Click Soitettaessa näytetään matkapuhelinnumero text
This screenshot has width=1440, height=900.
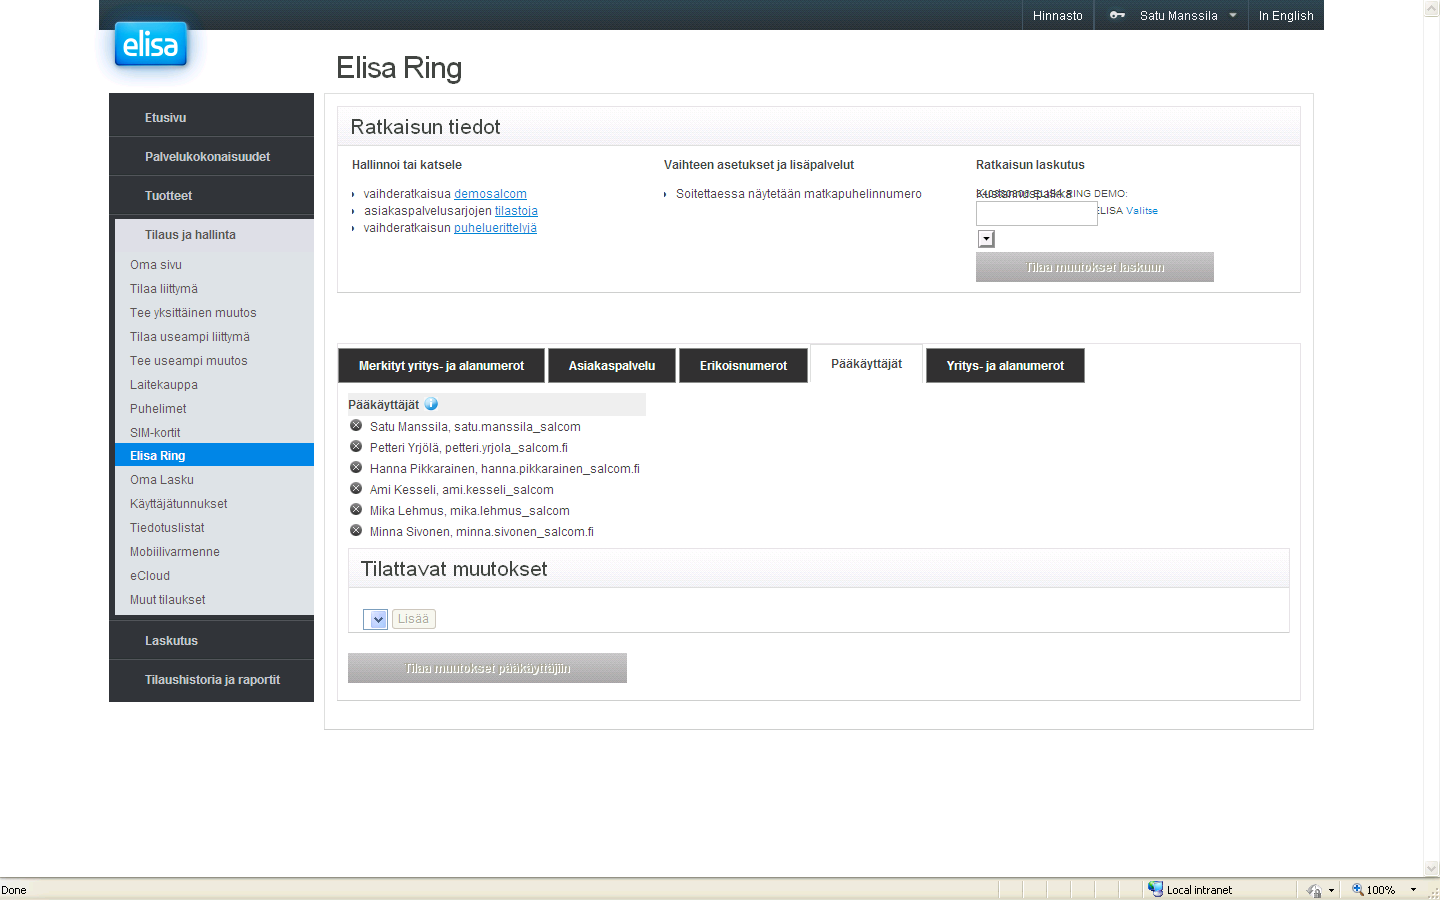(x=798, y=194)
